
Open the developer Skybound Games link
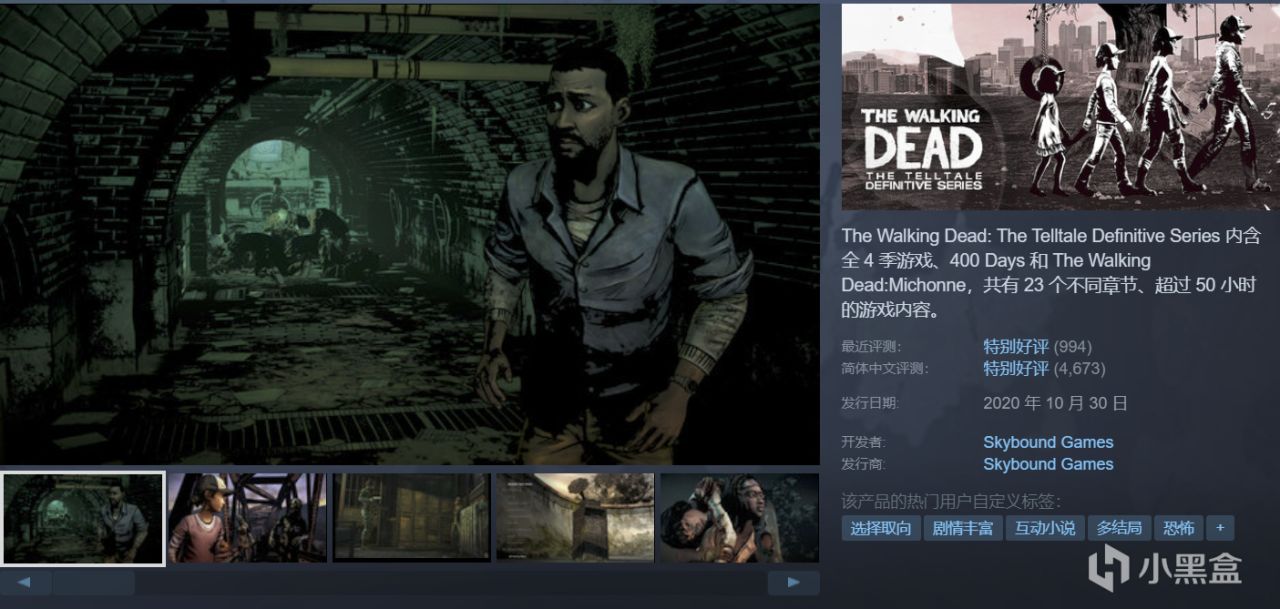[1048, 442]
